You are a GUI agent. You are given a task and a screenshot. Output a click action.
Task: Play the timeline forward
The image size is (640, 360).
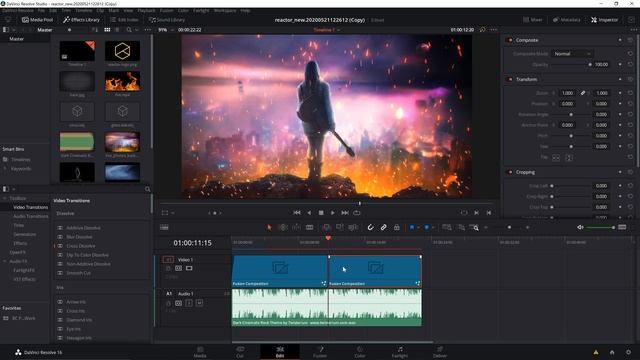tap(333, 213)
